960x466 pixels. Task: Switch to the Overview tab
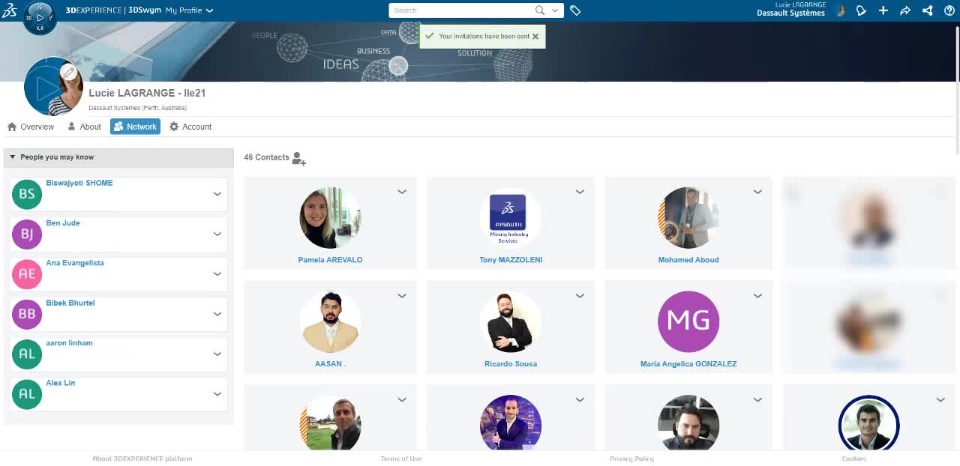point(31,127)
